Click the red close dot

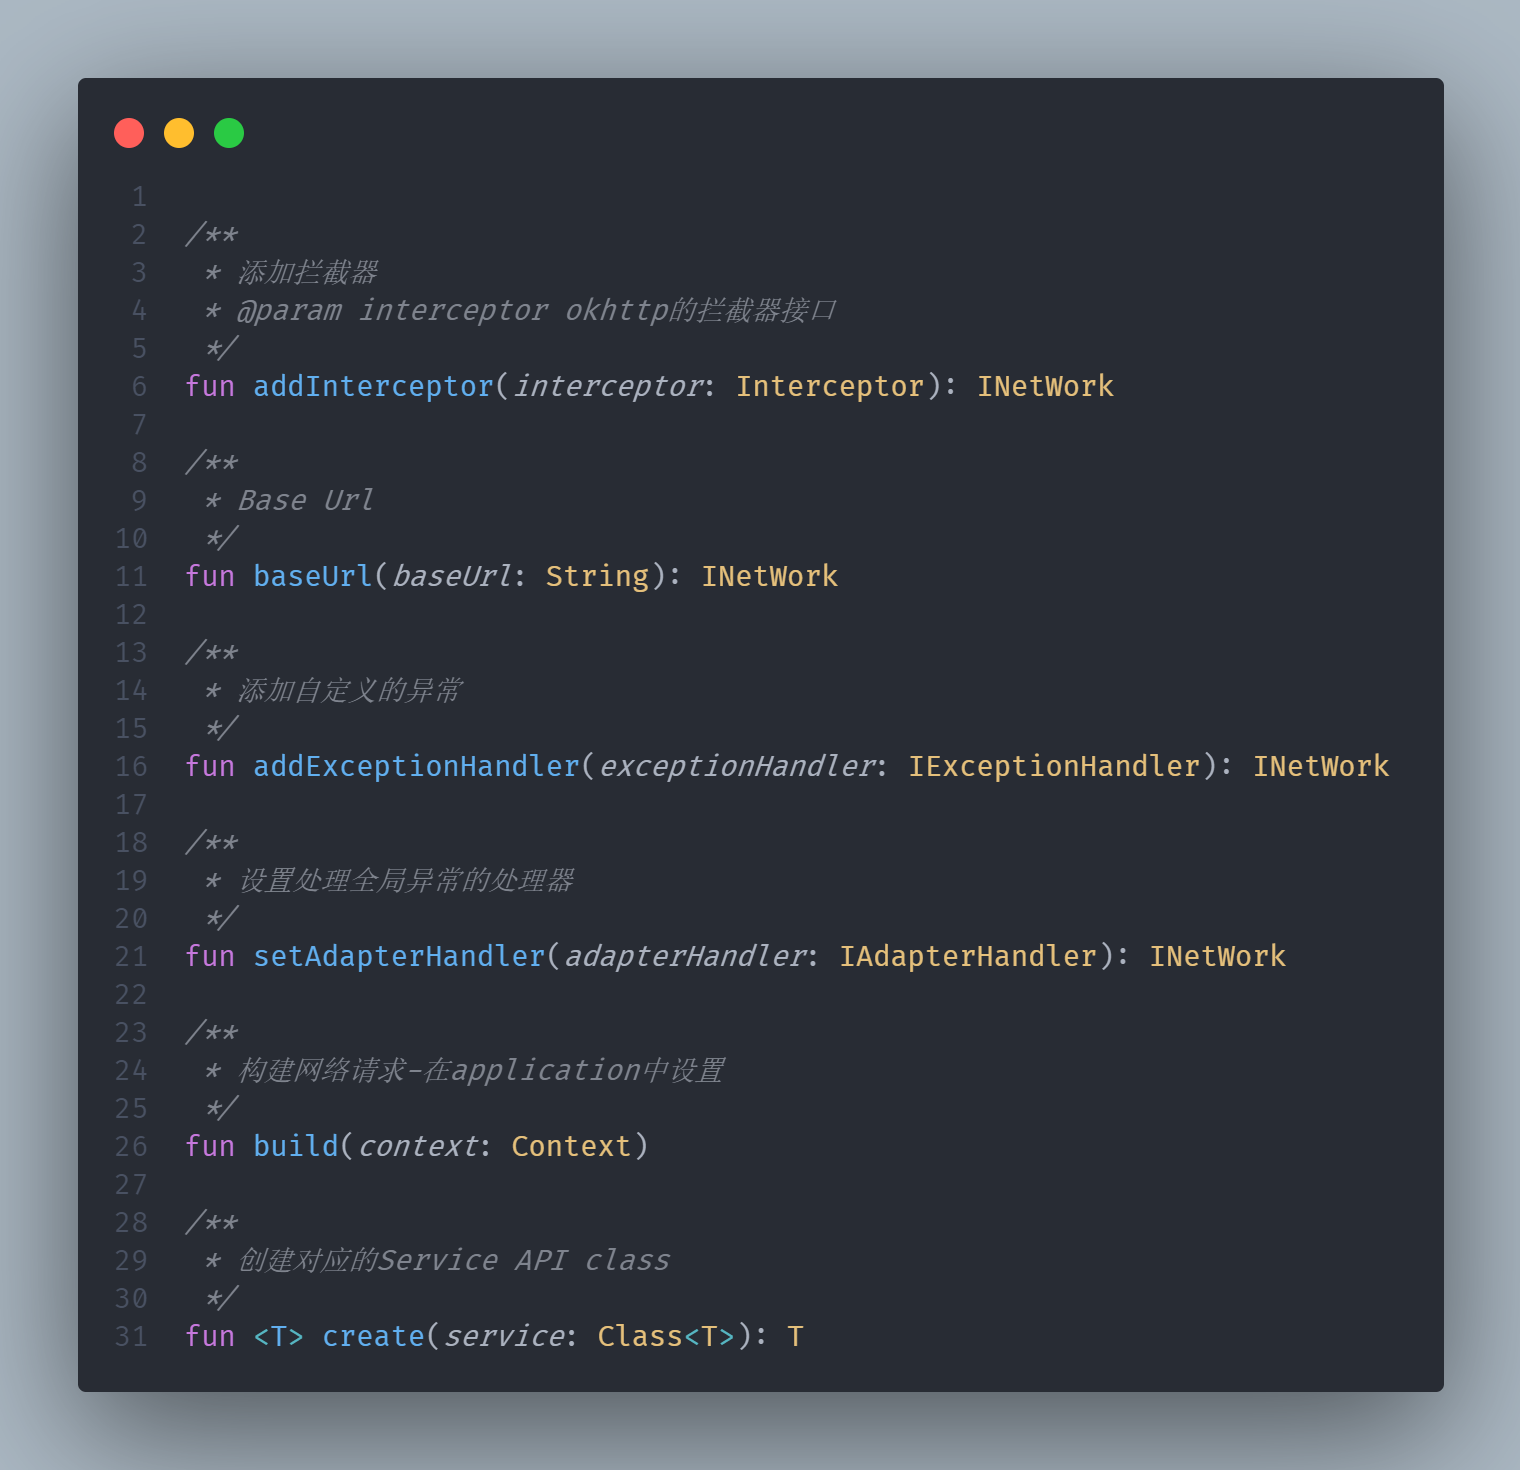tap(129, 133)
